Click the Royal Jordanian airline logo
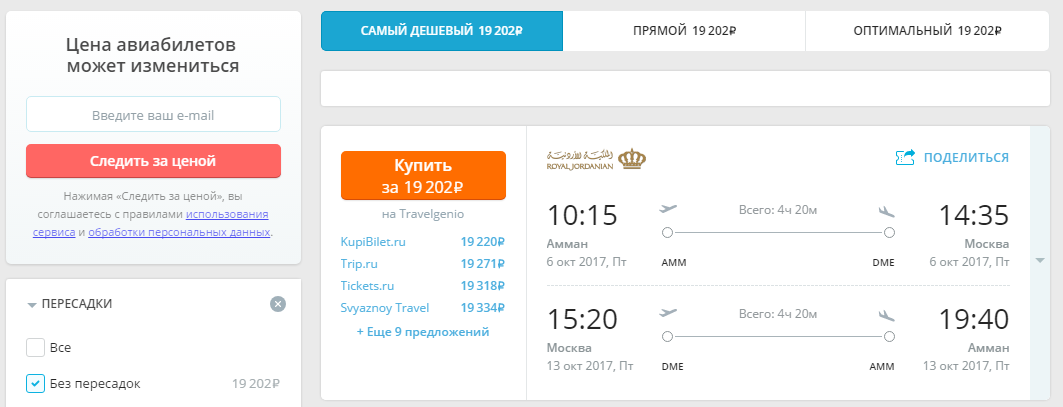The height and width of the screenshot is (407, 1063). 596,159
